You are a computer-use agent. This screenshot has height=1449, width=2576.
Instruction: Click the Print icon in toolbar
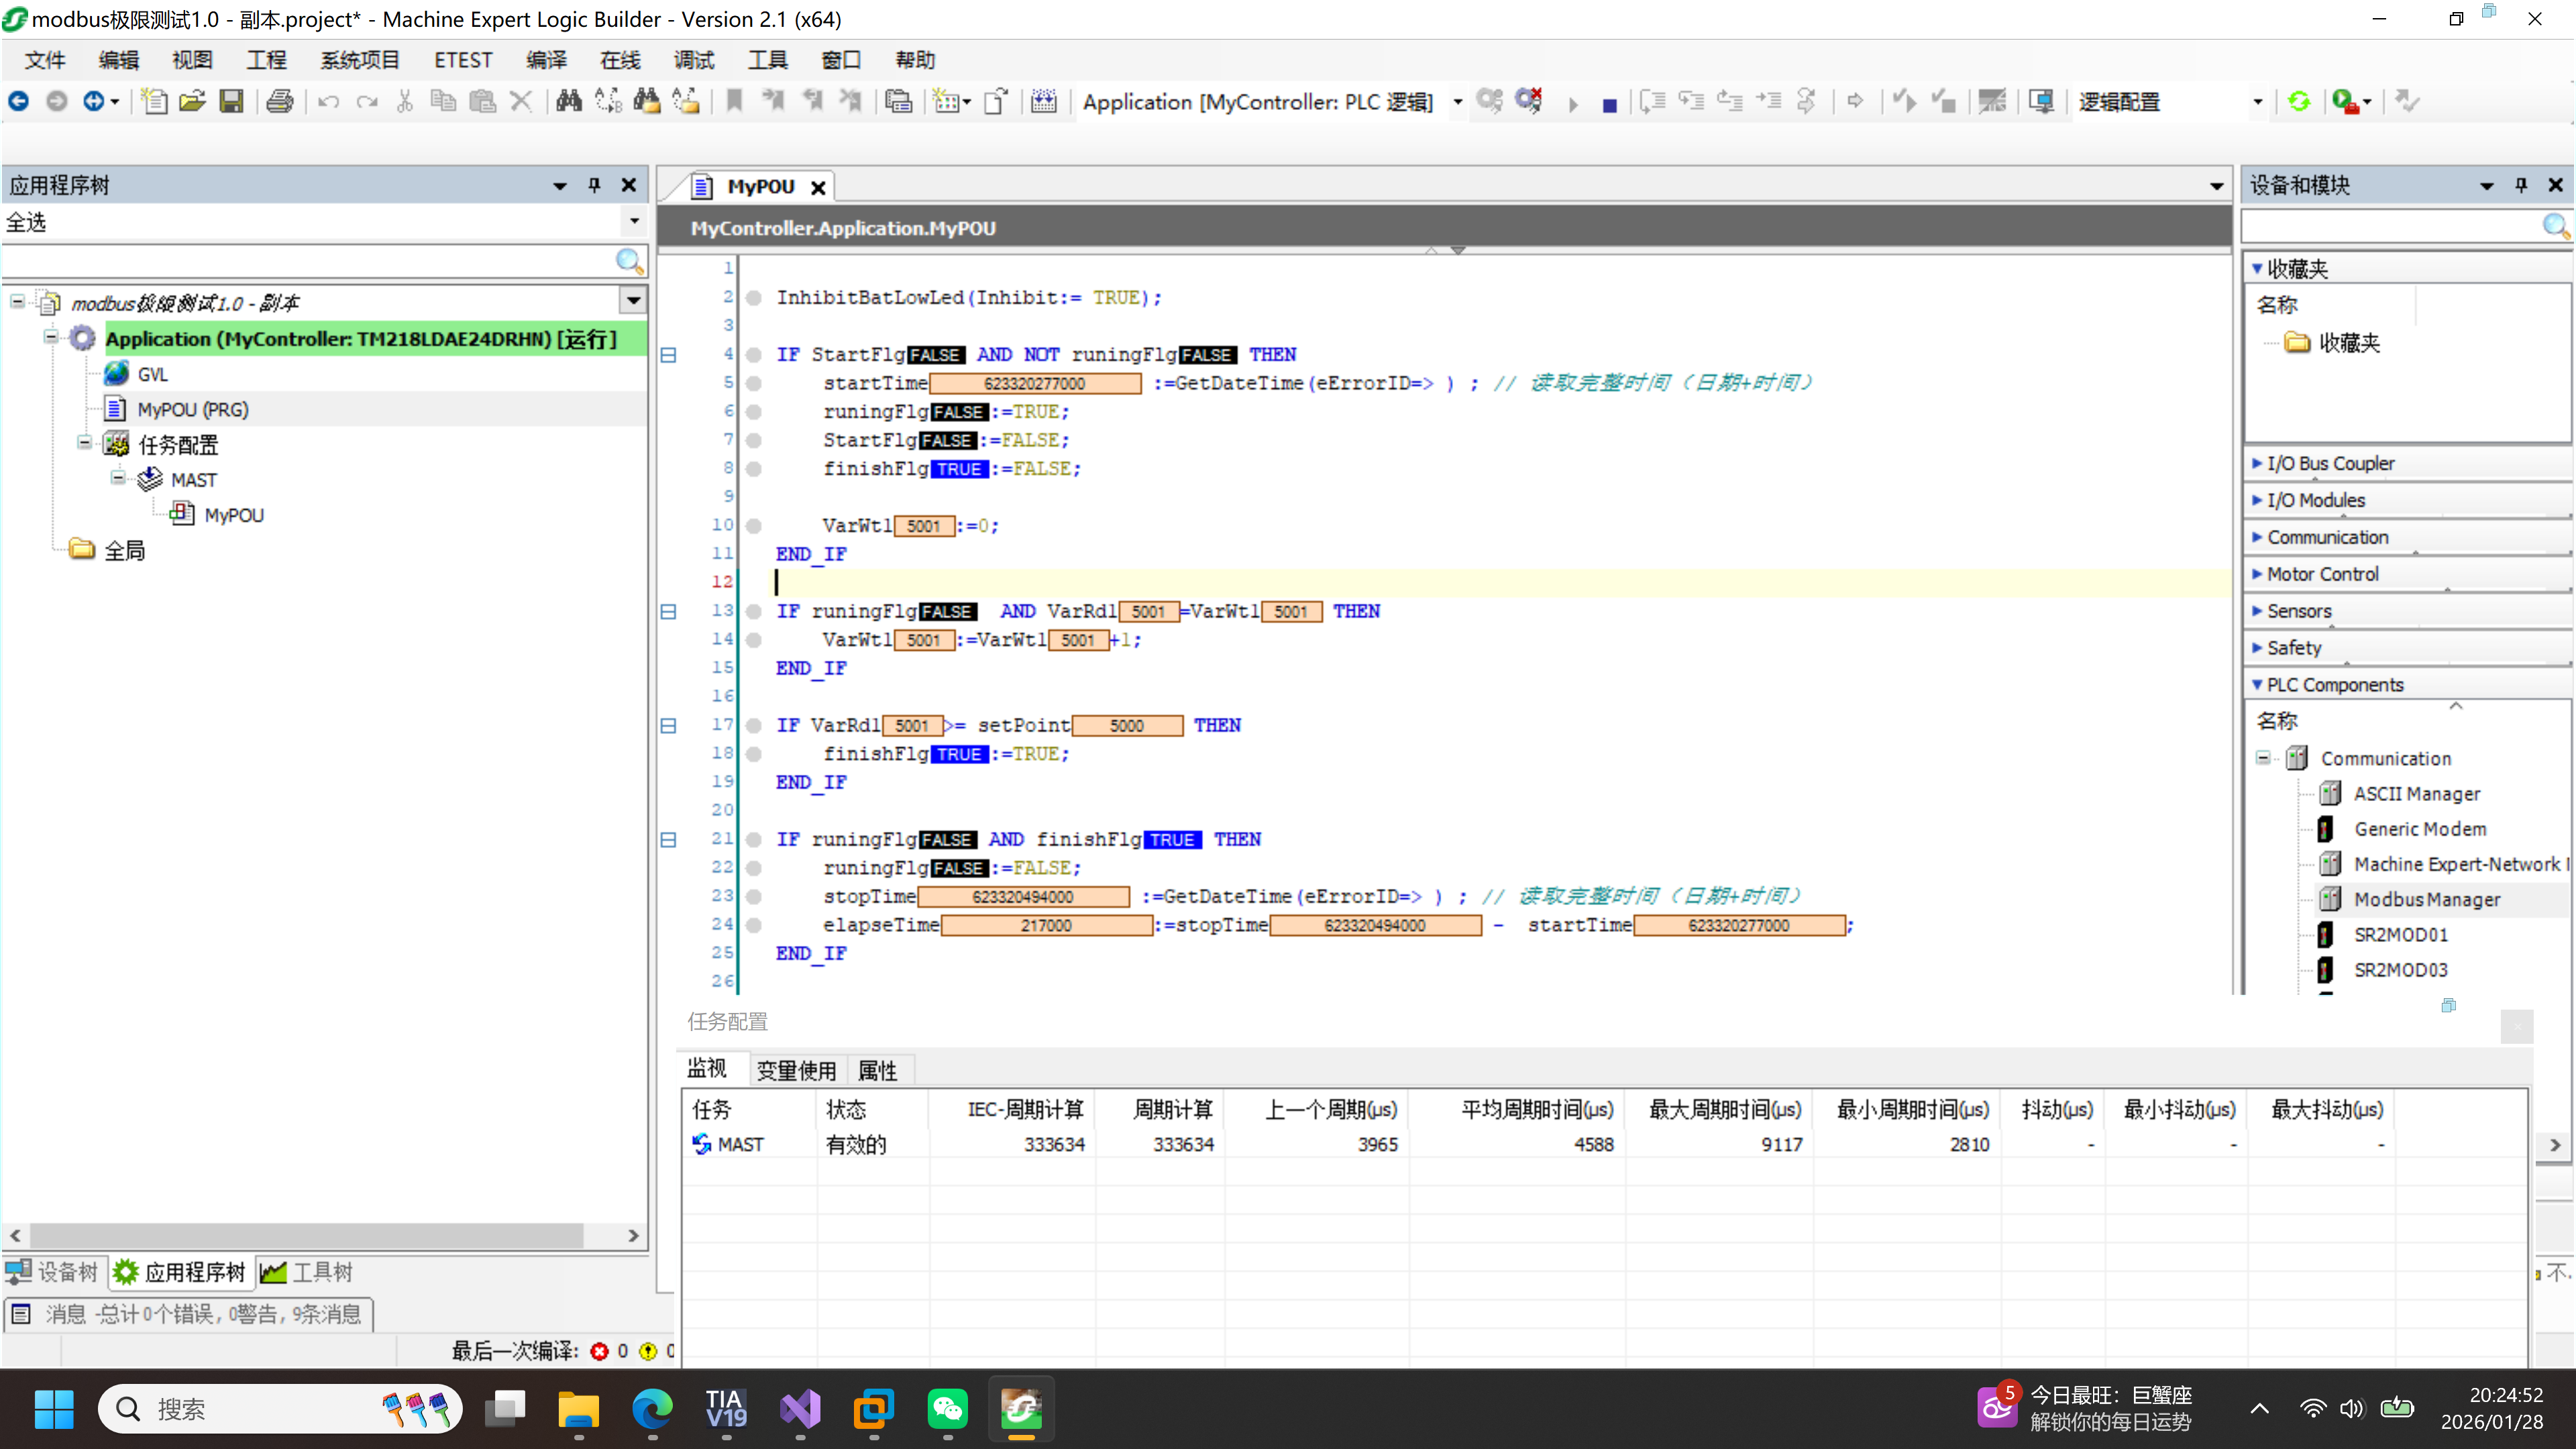tap(280, 102)
